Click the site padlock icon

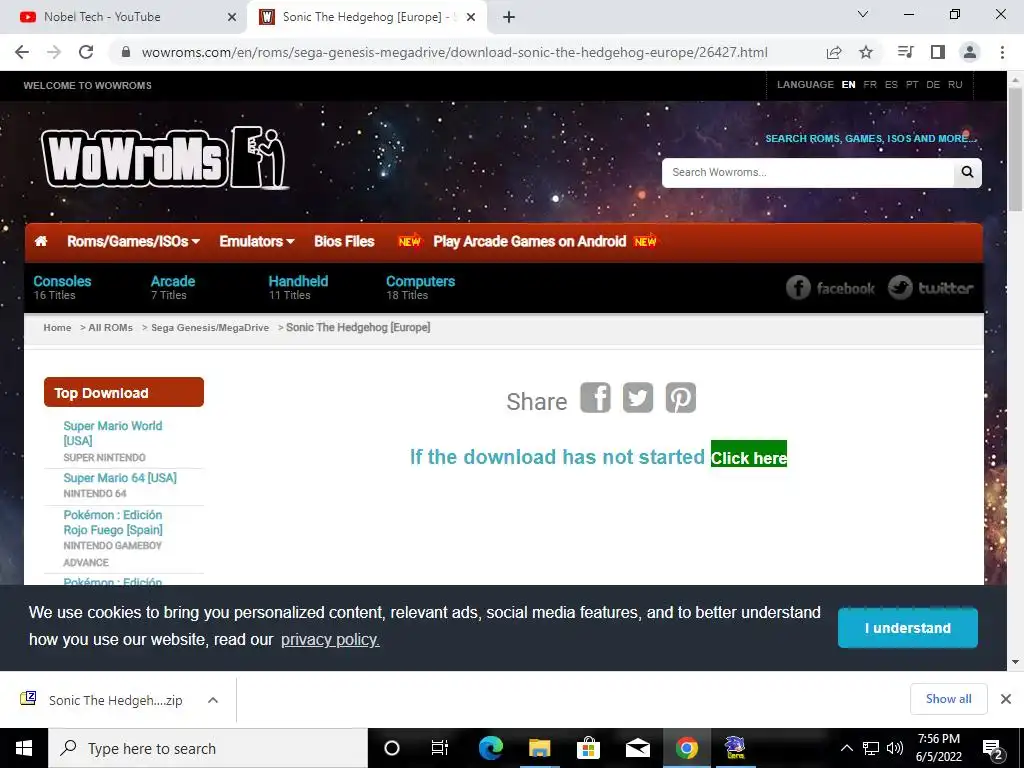(127, 52)
